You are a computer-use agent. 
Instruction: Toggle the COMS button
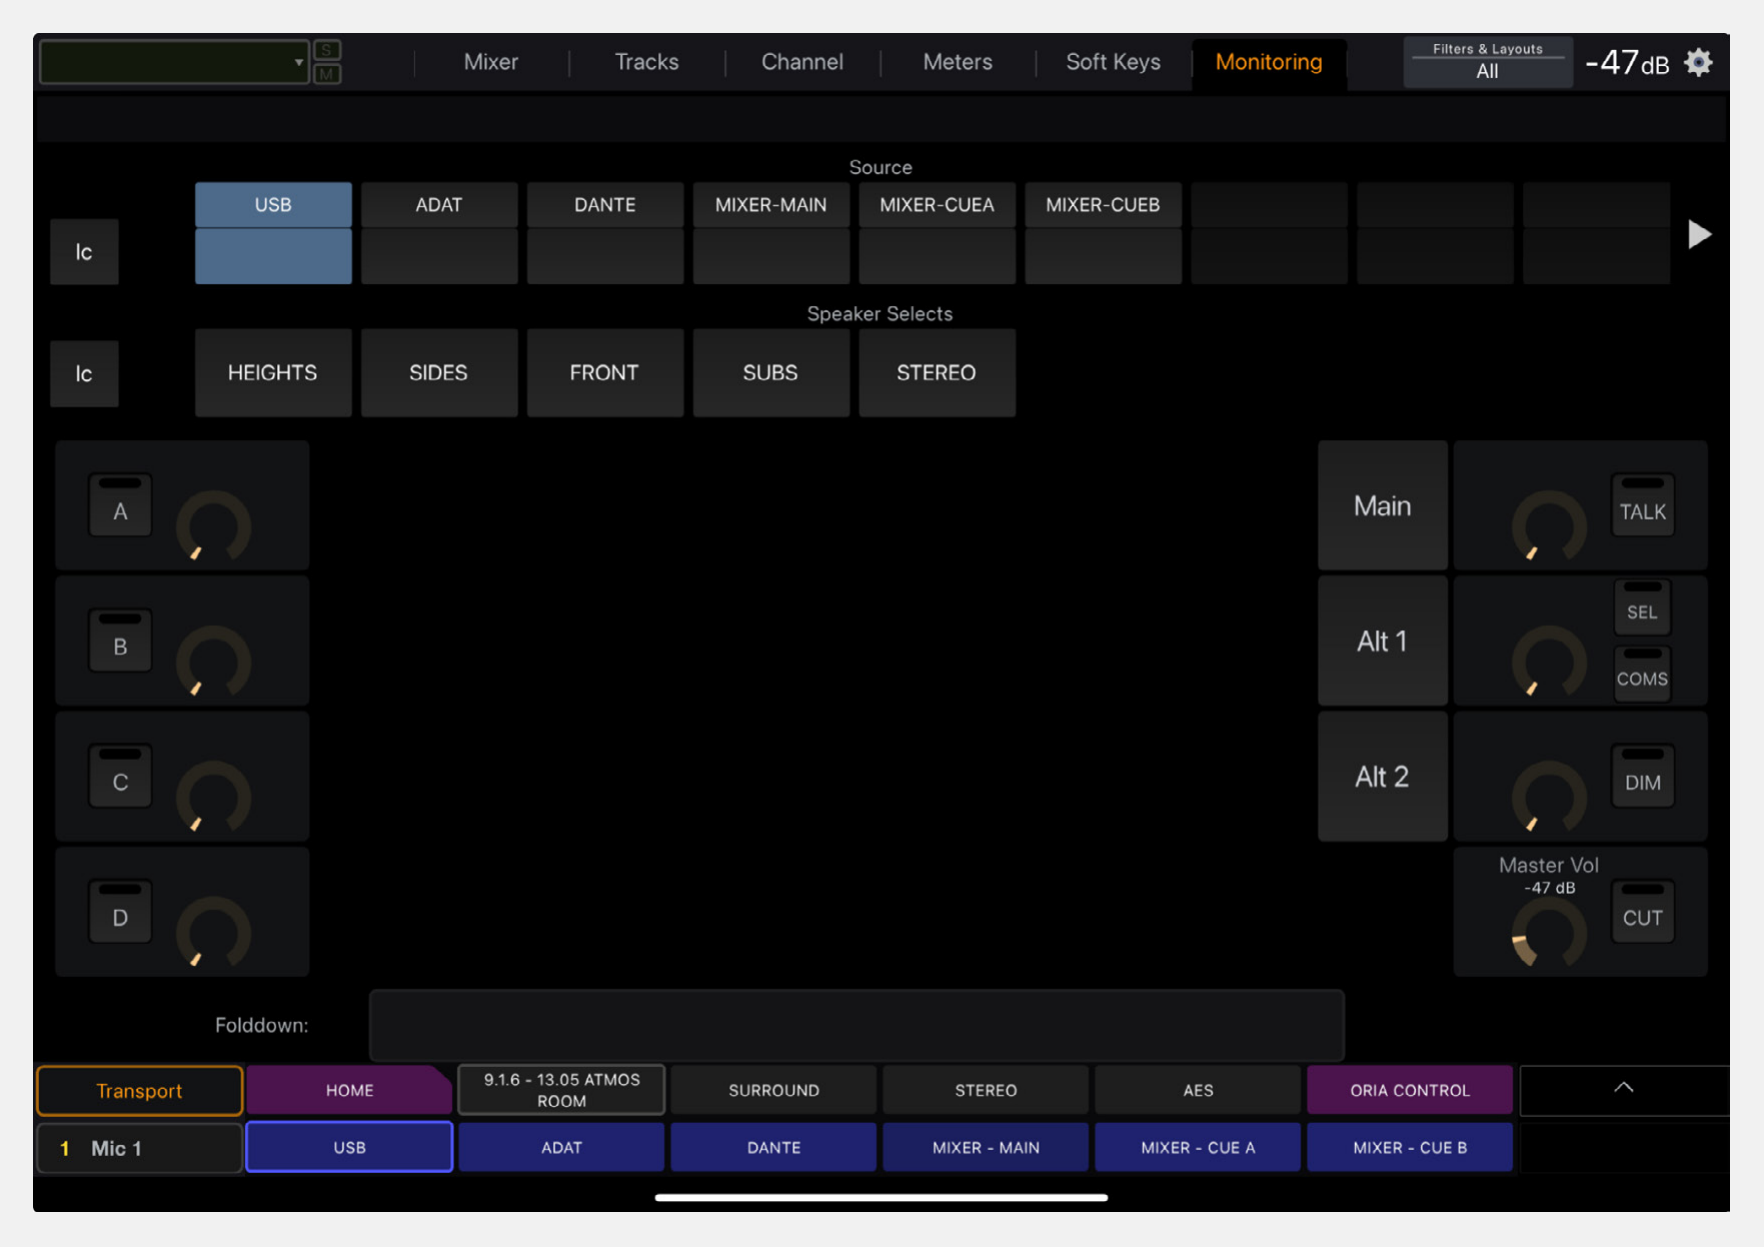click(x=1642, y=674)
